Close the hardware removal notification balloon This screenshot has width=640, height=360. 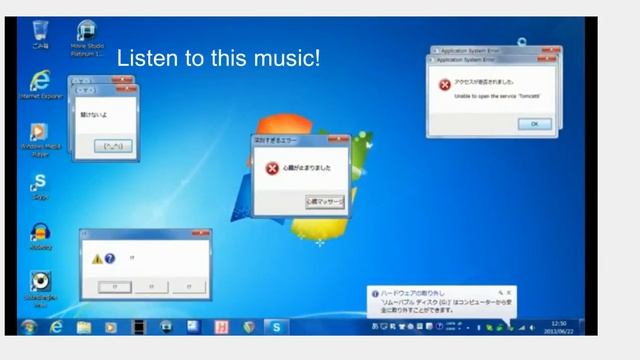(509, 293)
